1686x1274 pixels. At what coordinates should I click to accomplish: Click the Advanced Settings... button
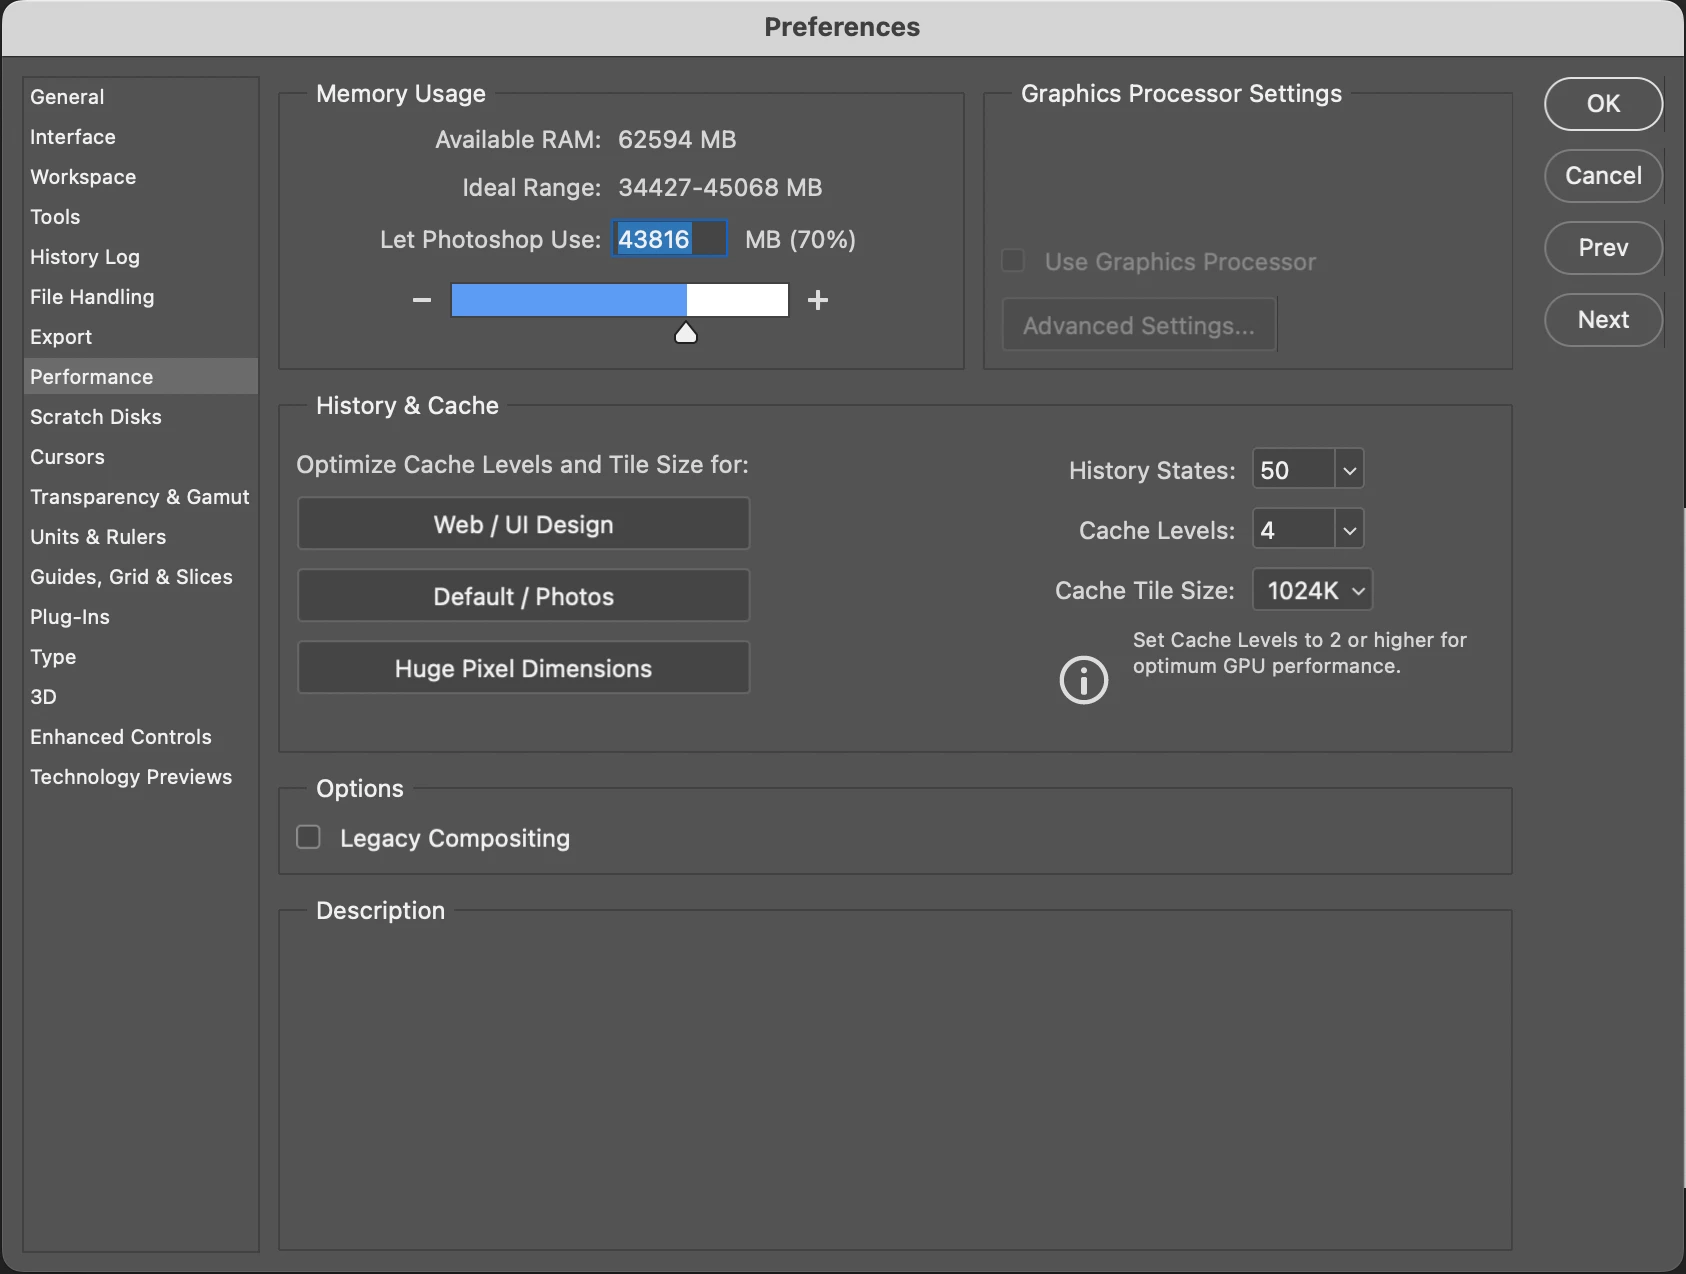pyautogui.click(x=1139, y=325)
